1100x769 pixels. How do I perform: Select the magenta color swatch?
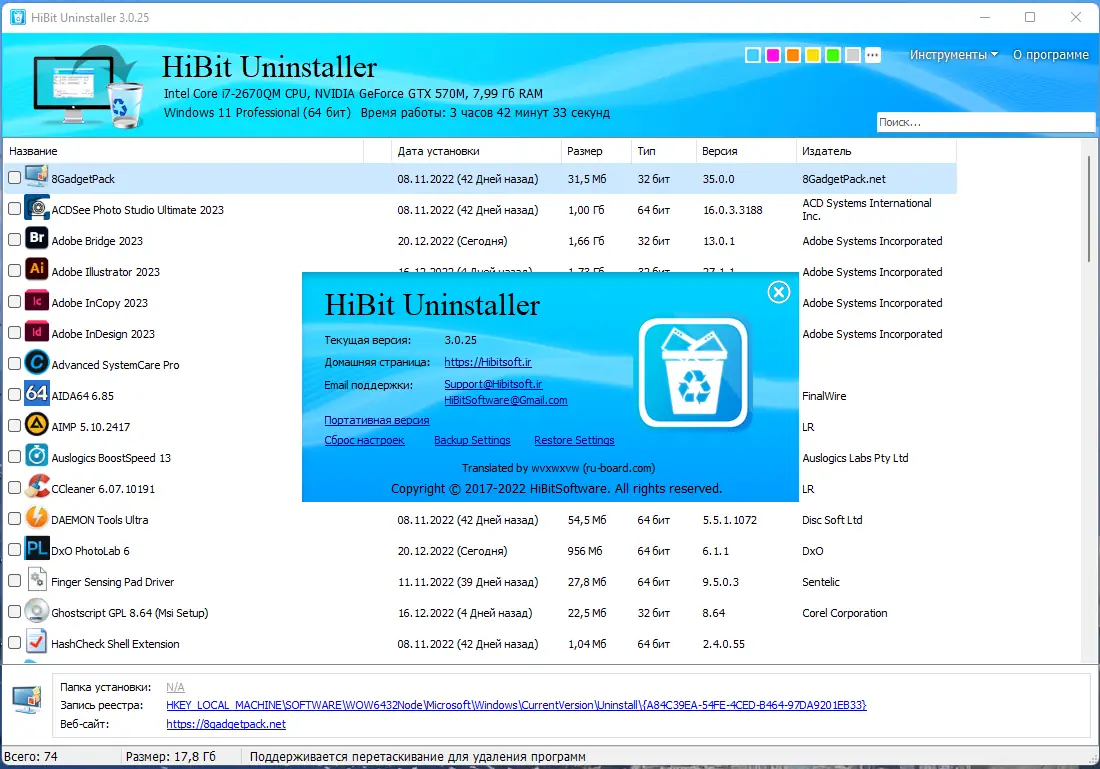(x=772, y=55)
